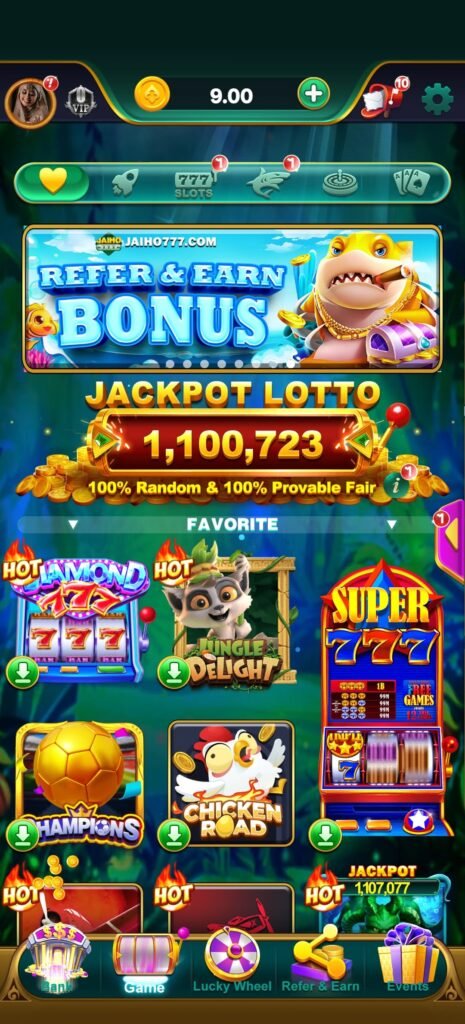465x1024 pixels.
Task: Open Jackpot Lotto info icon
Action: (394, 484)
